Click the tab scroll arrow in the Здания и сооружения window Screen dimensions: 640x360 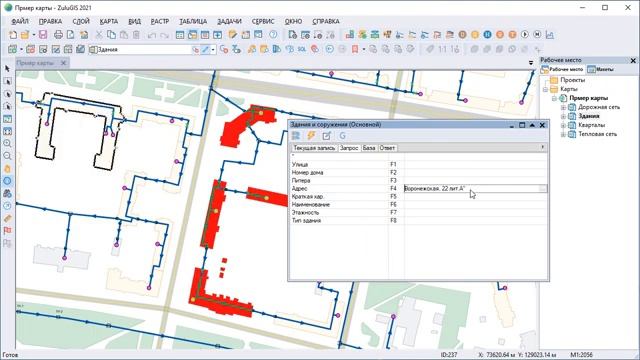click(542, 147)
